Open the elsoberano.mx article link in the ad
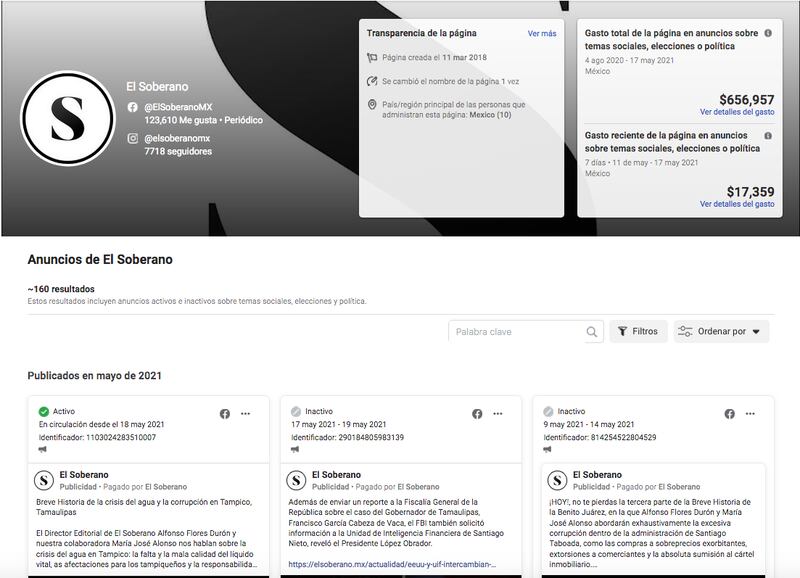 point(392,564)
